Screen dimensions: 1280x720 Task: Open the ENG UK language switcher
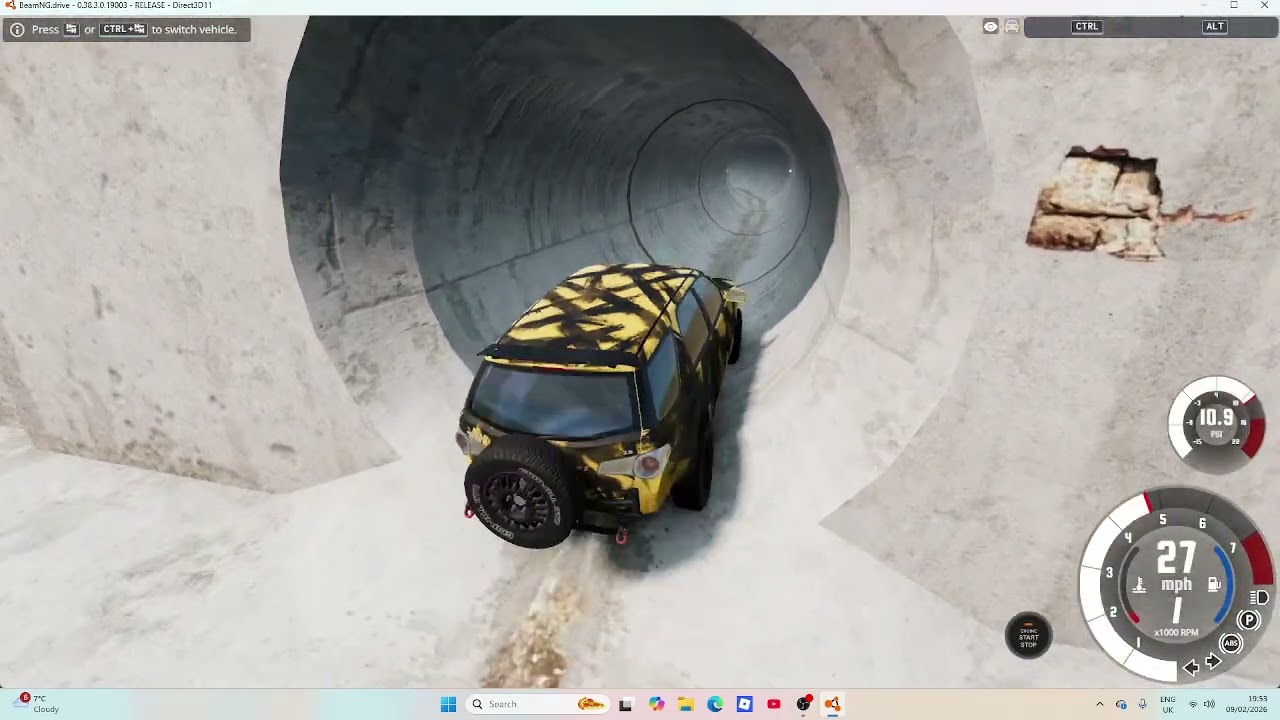coord(1168,704)
